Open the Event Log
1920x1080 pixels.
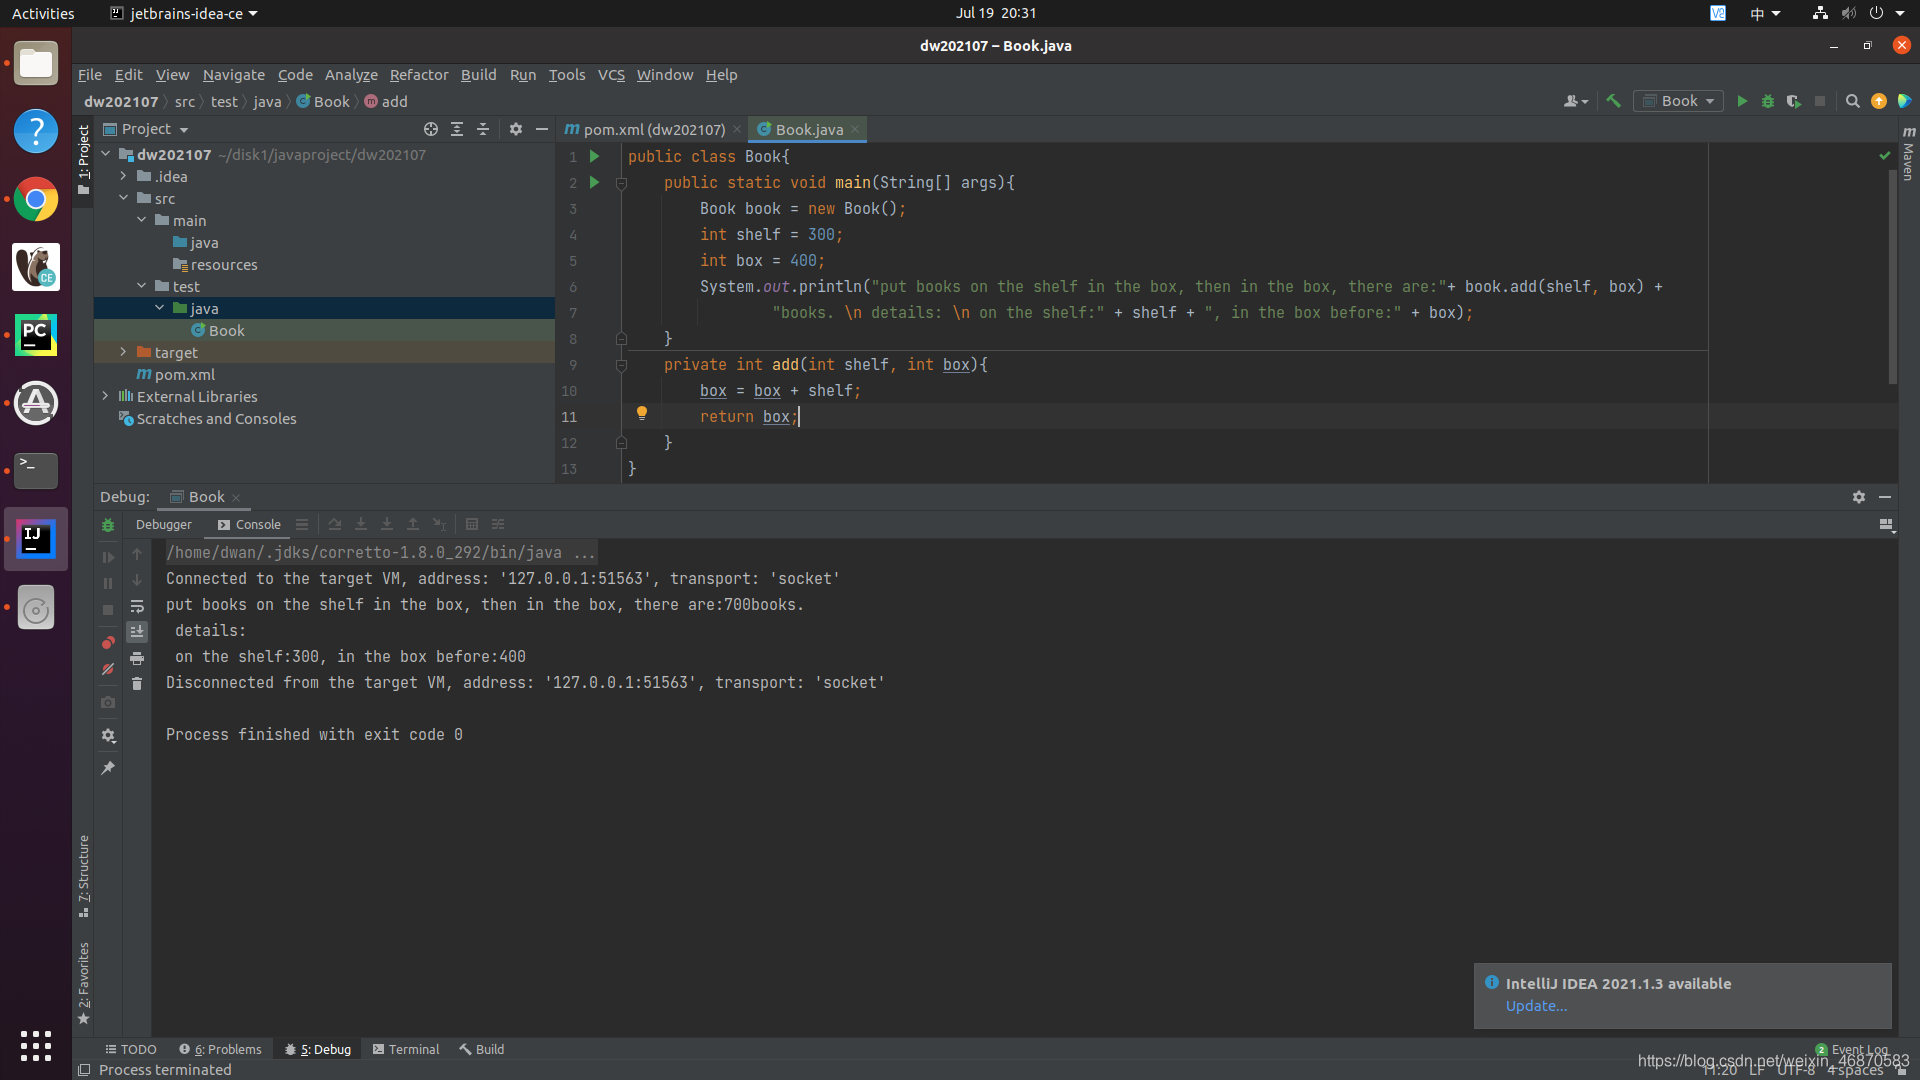(x=1852, y=1050)
